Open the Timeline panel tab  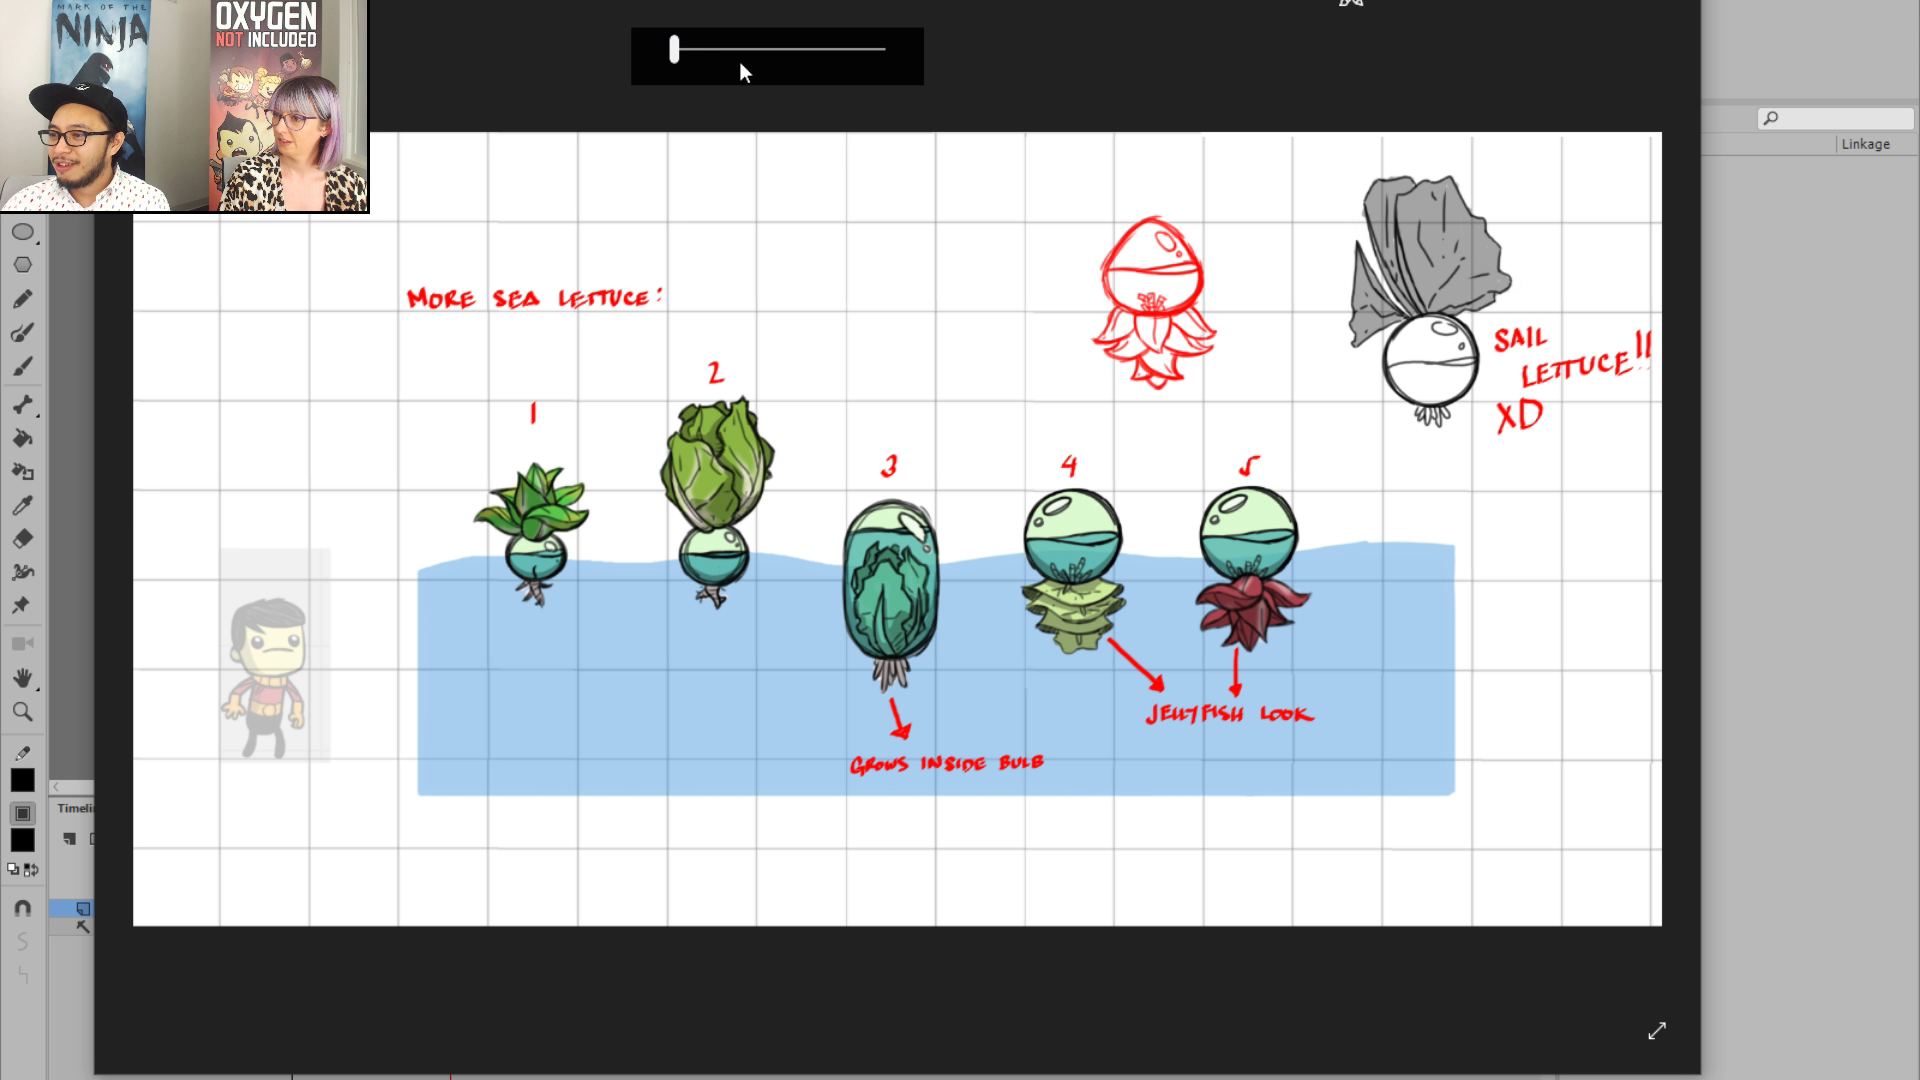pos(75,808)
